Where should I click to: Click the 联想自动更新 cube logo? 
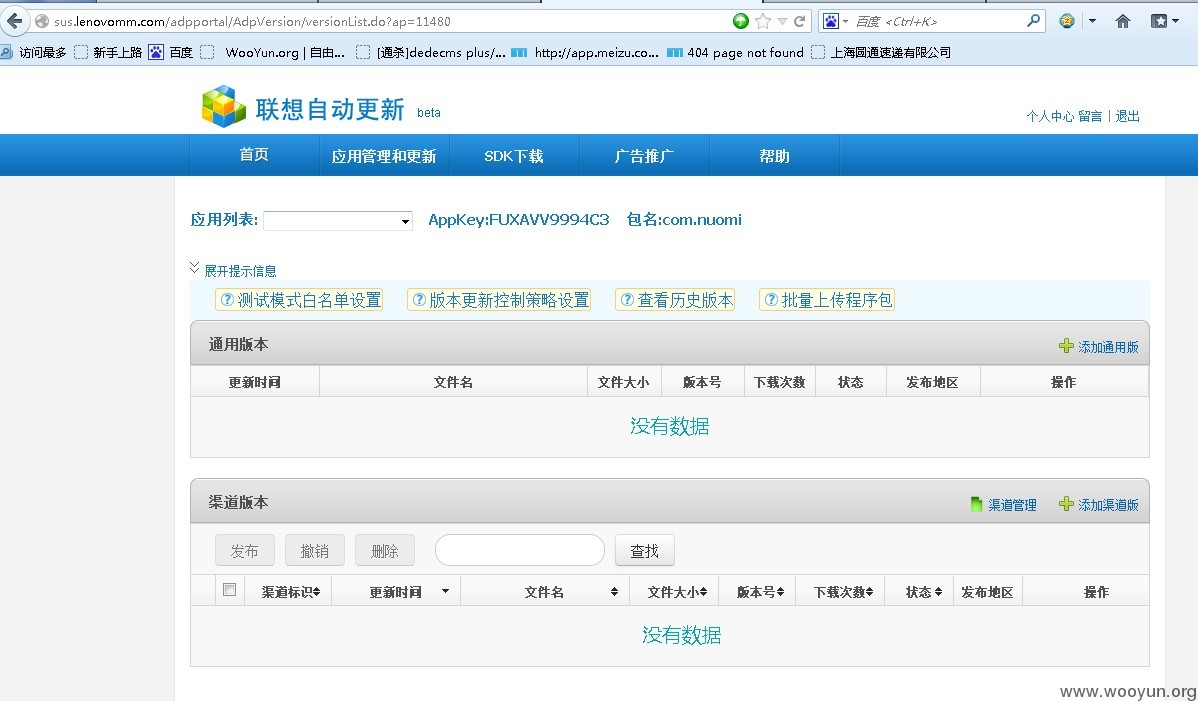pyautogui.click(x=223, y=106)
